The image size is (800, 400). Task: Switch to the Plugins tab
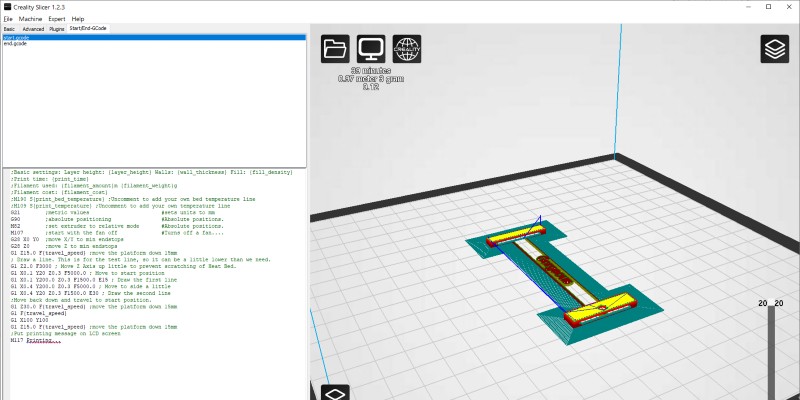(x=57, y=29)
